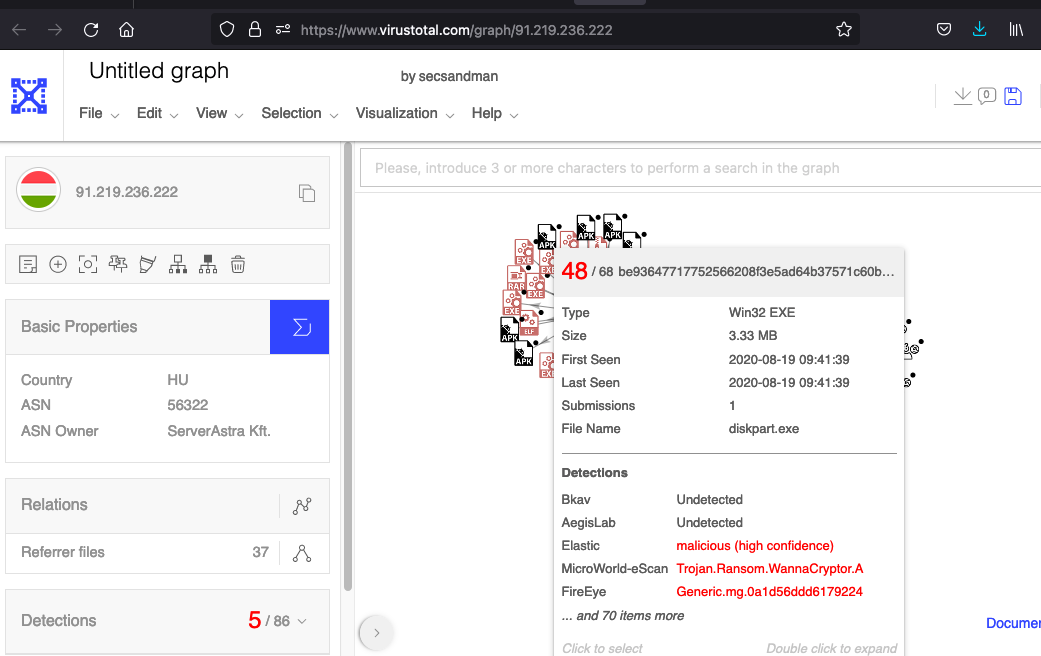This screenshot has width=1041, height=656.
Task: Click the graph download arrow icon
Action: click(962, 96)
